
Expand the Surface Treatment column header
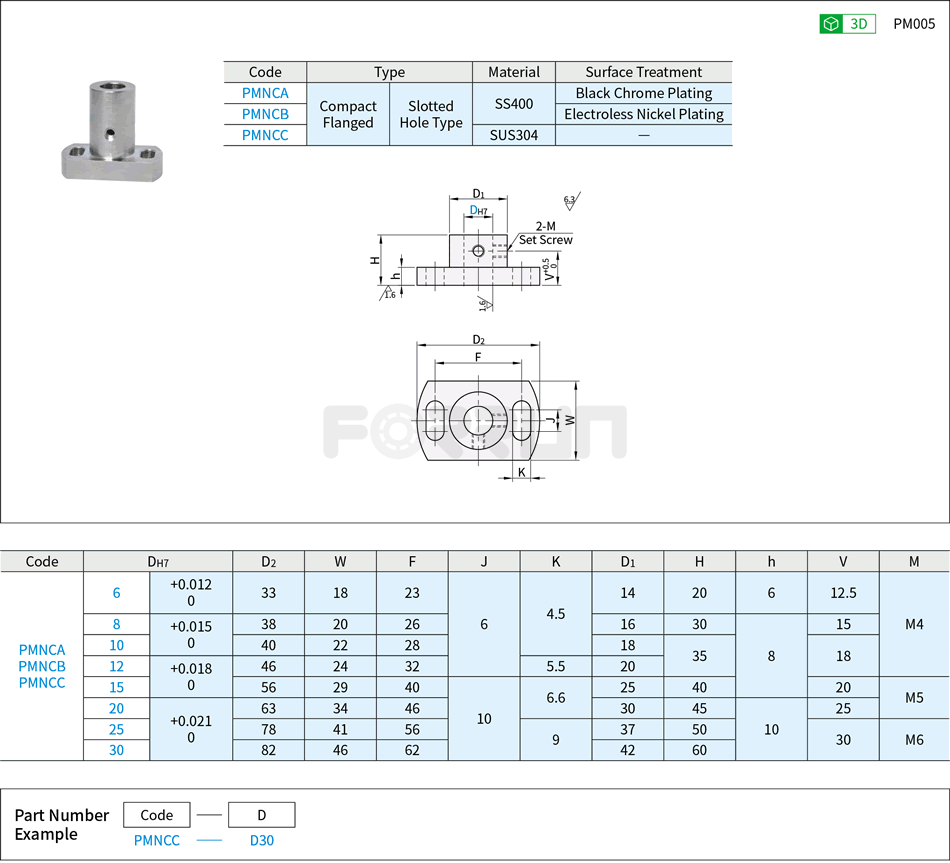[x=642, y=72]
